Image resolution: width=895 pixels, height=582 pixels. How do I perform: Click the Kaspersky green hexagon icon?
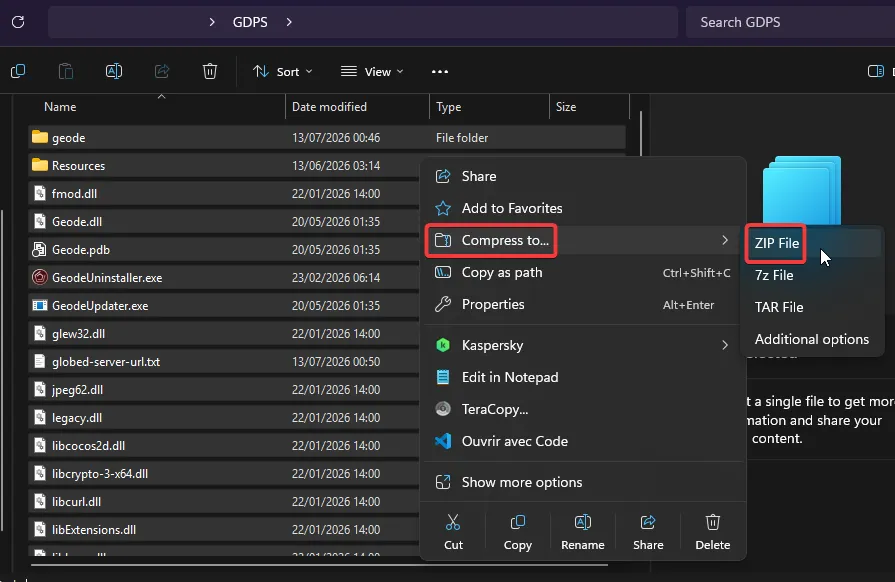coord(443,345)
